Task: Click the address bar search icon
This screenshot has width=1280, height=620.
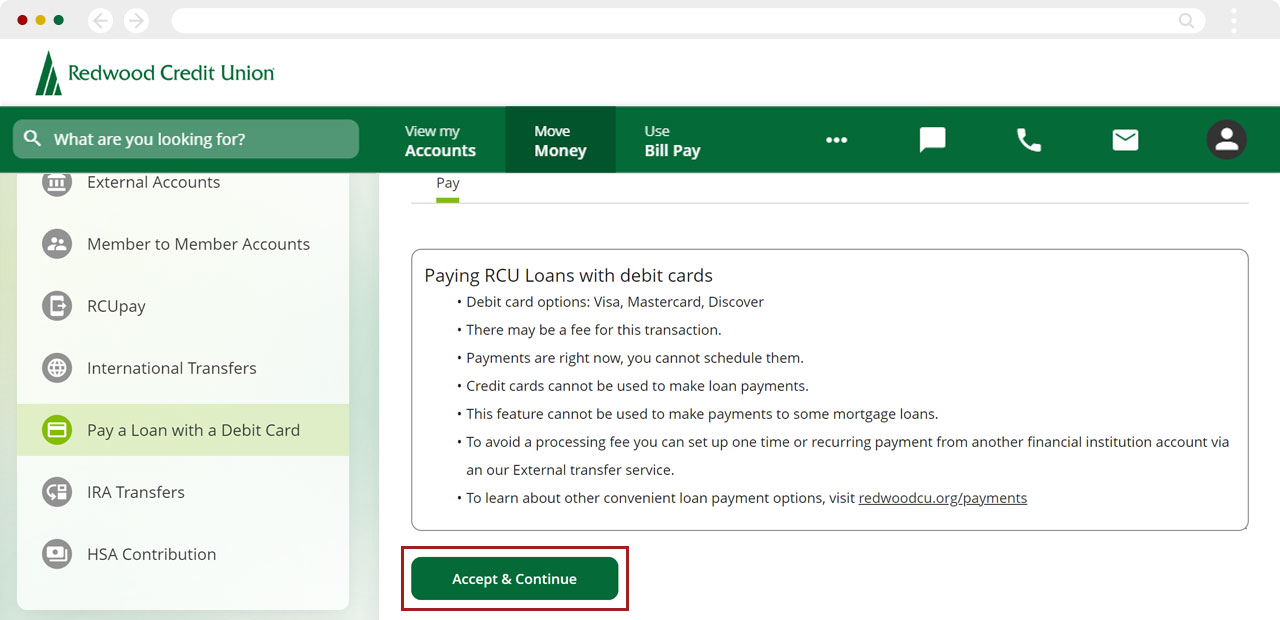Action: [x=1186, y=20]
